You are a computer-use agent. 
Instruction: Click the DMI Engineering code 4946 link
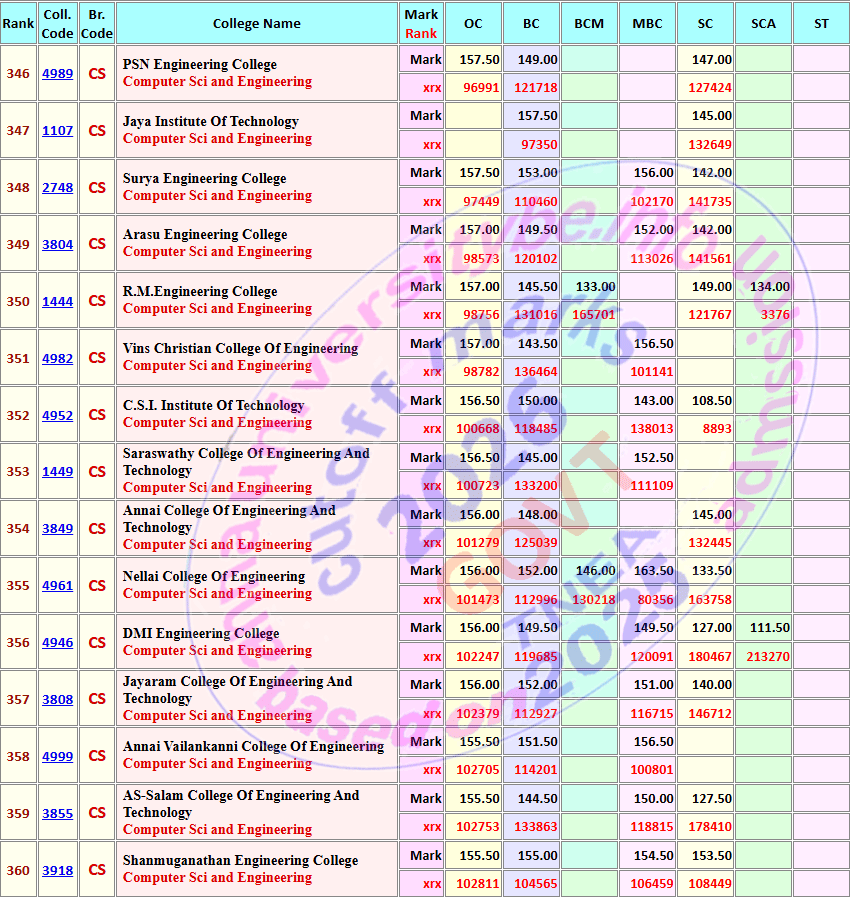coord(57,642)
